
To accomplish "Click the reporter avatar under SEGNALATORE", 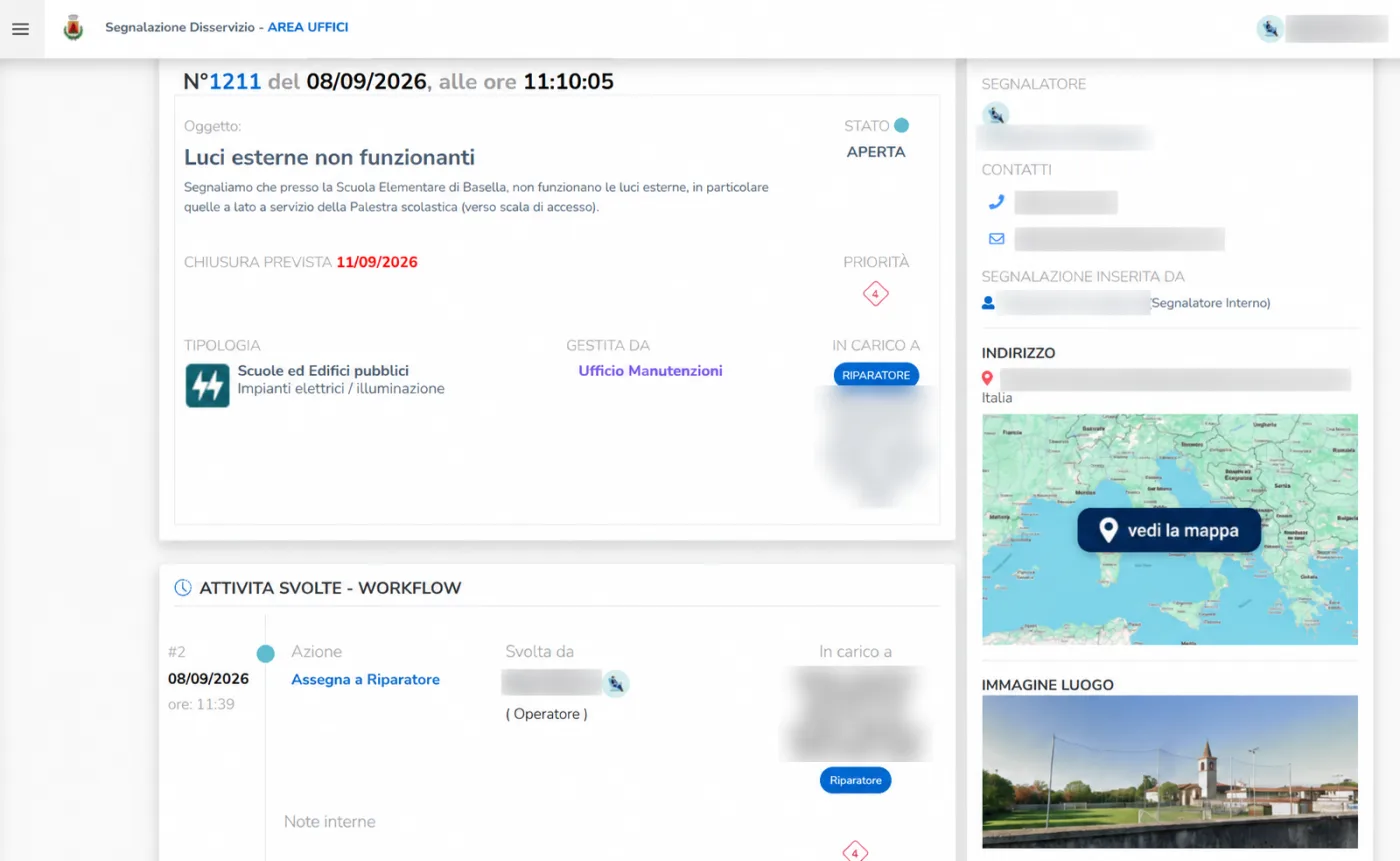I will pyautogui.click(x=996, y=115).
